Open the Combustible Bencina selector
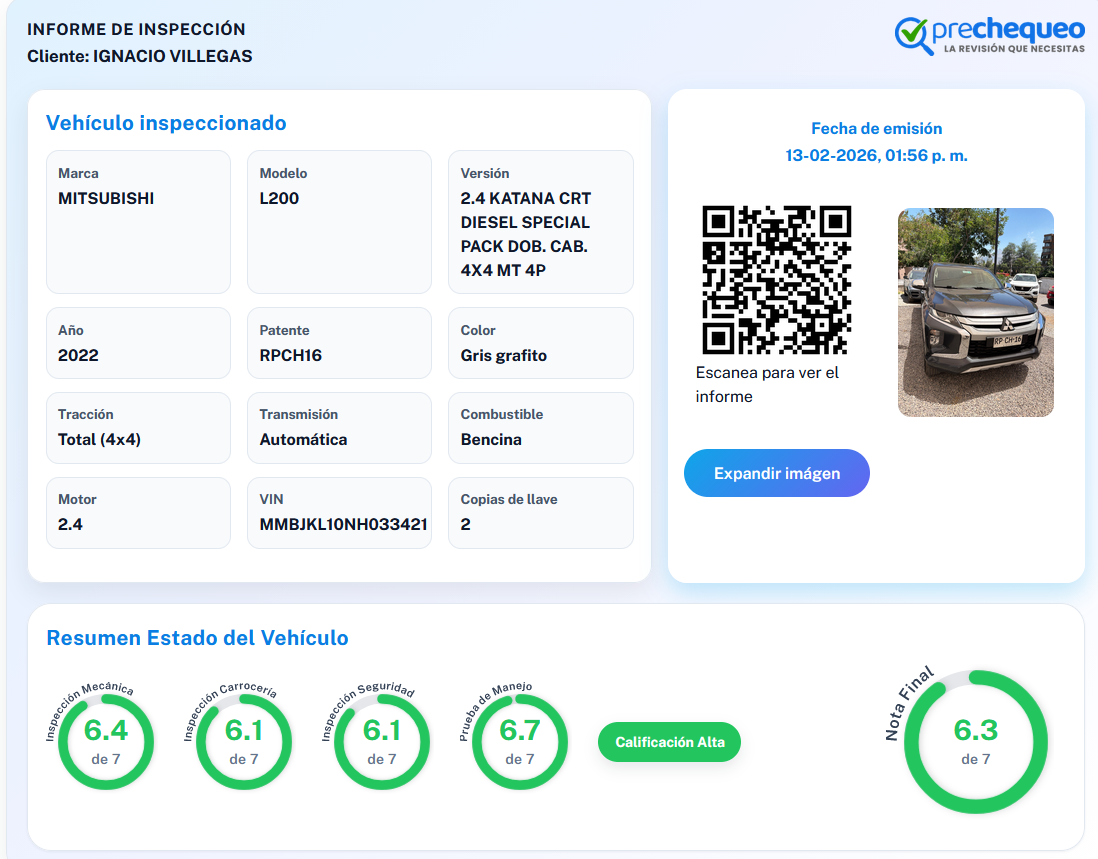The image size is (1098, 859). click(x=540, y=427)
